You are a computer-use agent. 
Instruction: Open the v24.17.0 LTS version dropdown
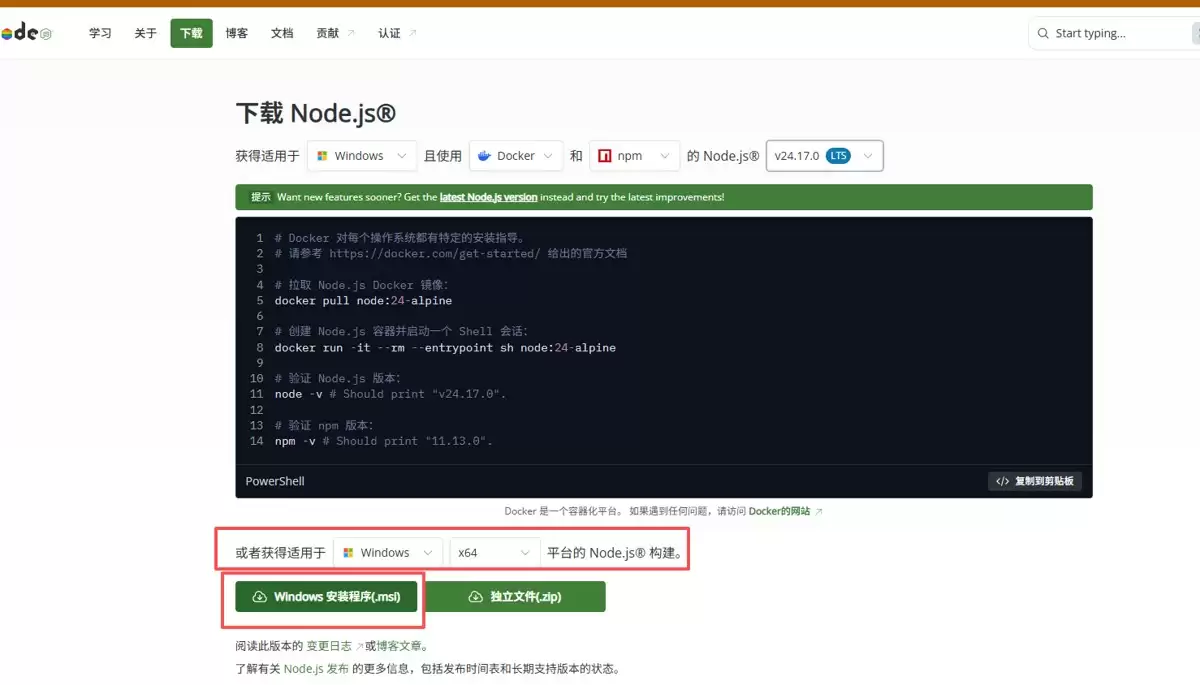(x=824, y=156)
